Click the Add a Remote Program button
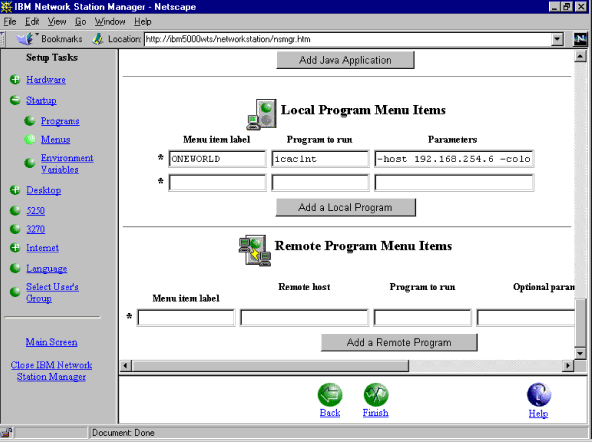The height and width of the screenshot is (442, 592). point(399,342)
